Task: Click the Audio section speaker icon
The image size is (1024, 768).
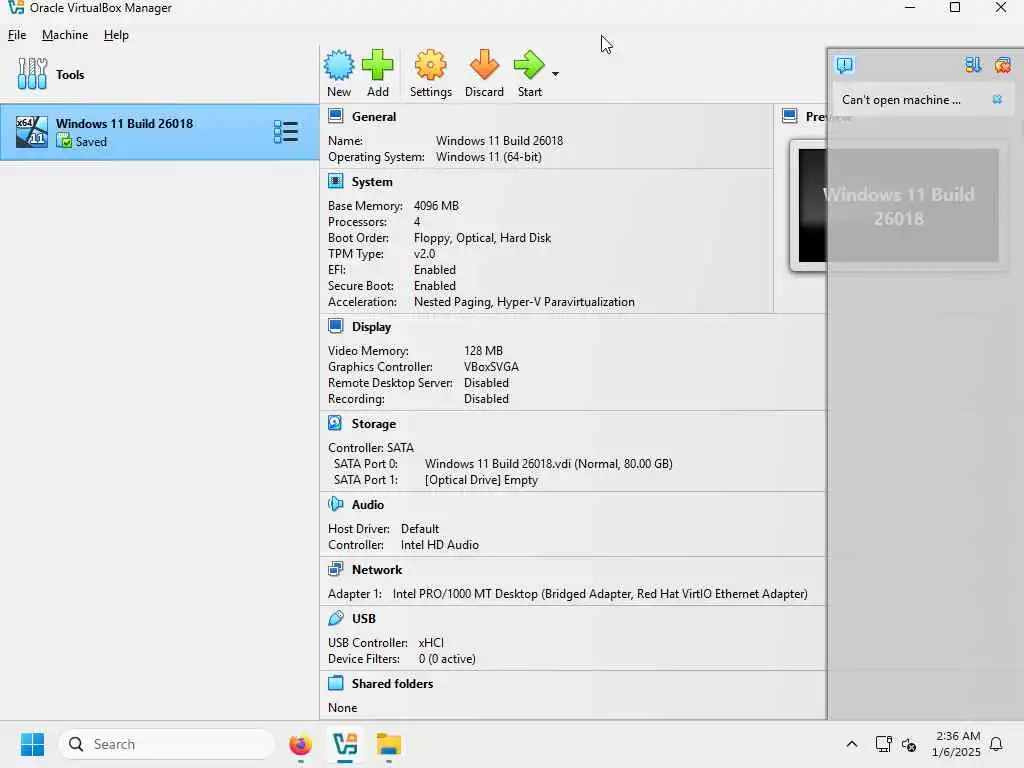Action: (336, 504)
